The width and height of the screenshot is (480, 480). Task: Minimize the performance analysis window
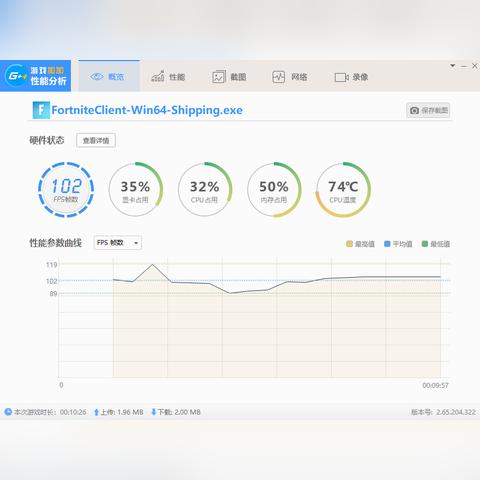pyautogui.click(x=464, y=66)
